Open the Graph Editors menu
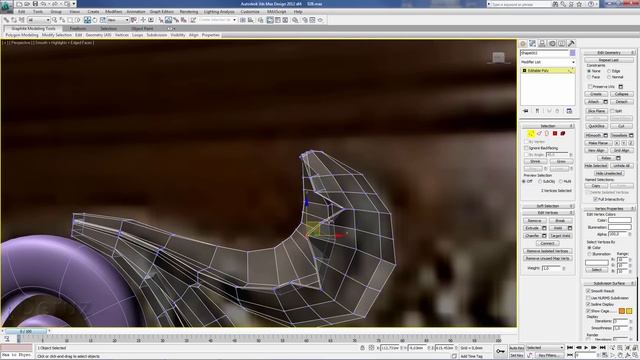The image size is (640, 360). 162,12
